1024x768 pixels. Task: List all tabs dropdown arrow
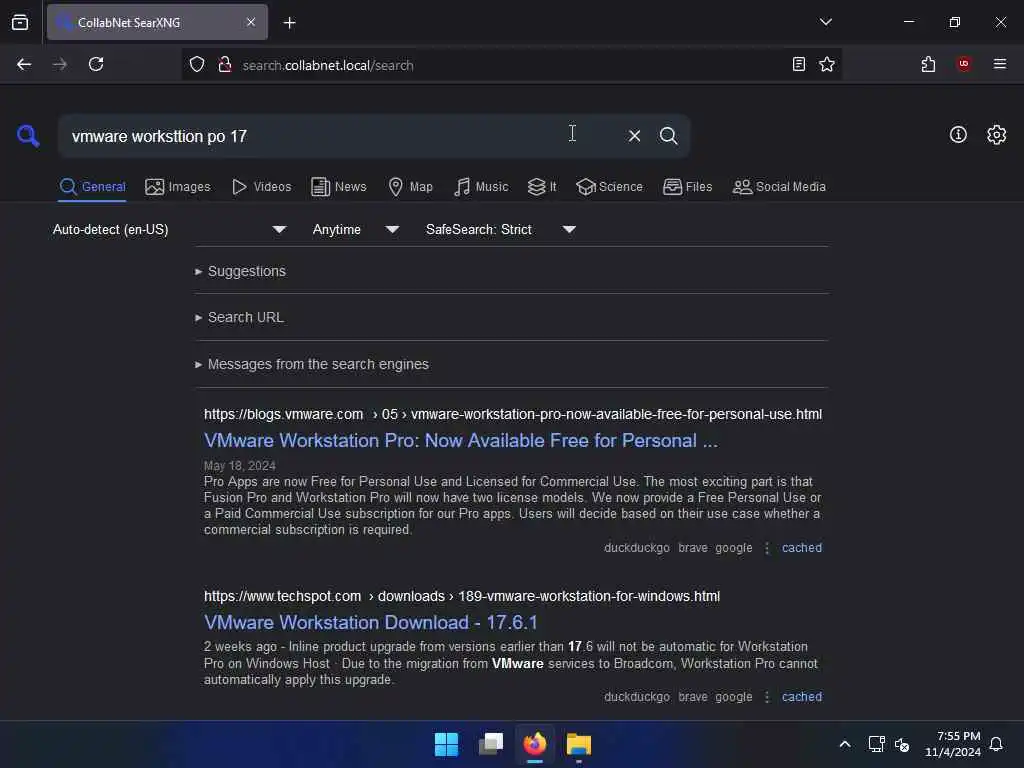coord(825,22)
